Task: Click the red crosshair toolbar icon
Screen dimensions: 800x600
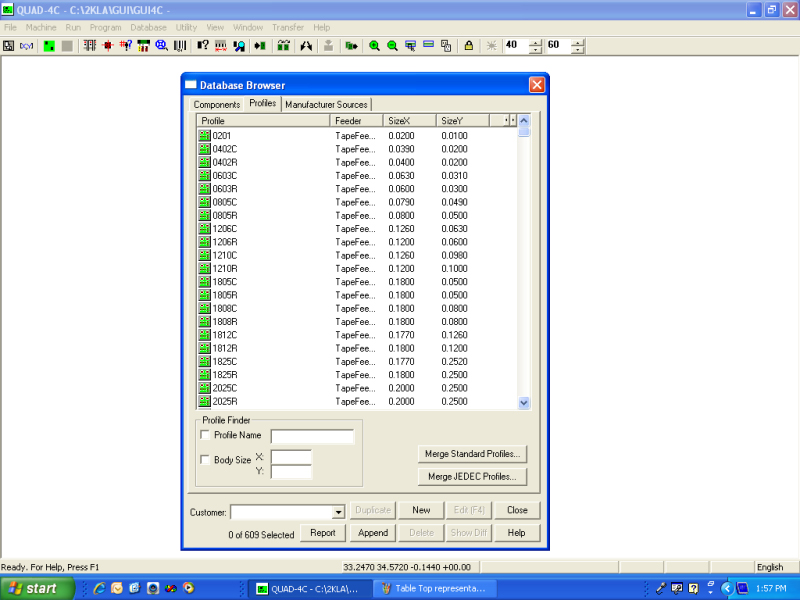Action: (x=108, y=46)
